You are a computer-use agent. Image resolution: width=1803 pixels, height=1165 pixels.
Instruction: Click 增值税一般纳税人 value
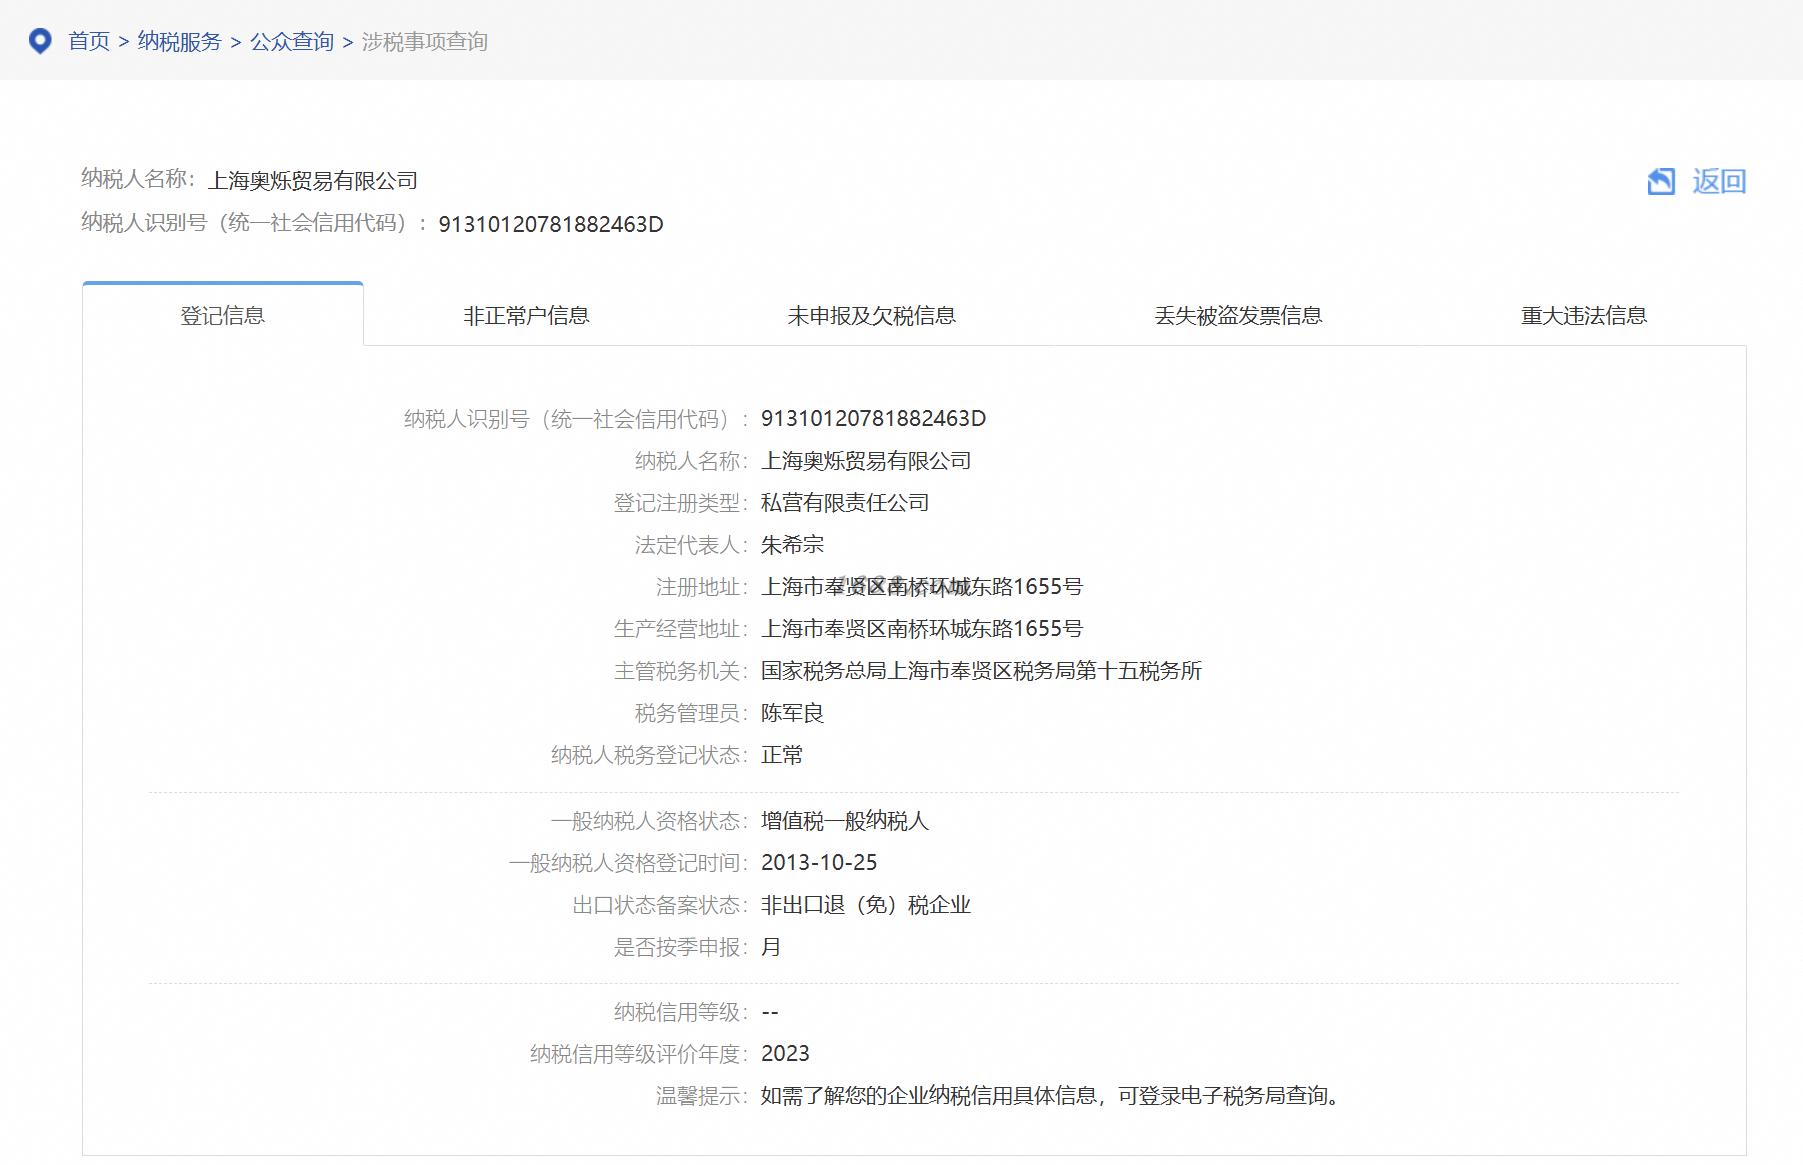pos(845,821)
